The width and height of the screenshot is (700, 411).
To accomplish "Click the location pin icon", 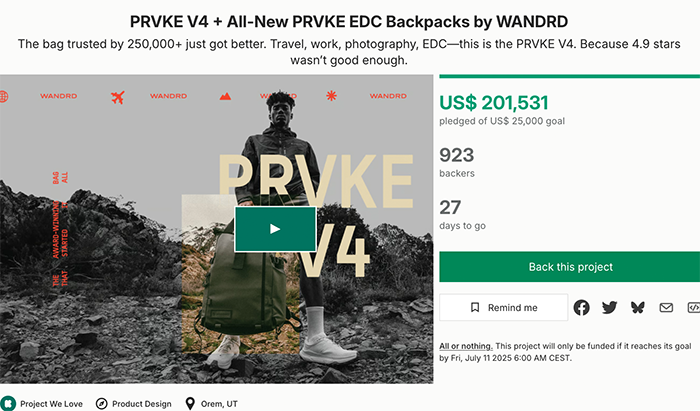I will click(x=190, y=403).
